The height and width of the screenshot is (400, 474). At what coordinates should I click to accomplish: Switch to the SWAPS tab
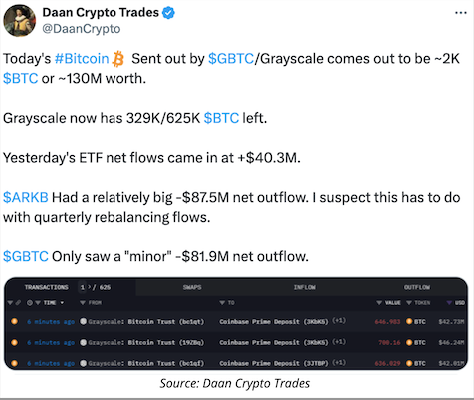[x=192, y=287]
